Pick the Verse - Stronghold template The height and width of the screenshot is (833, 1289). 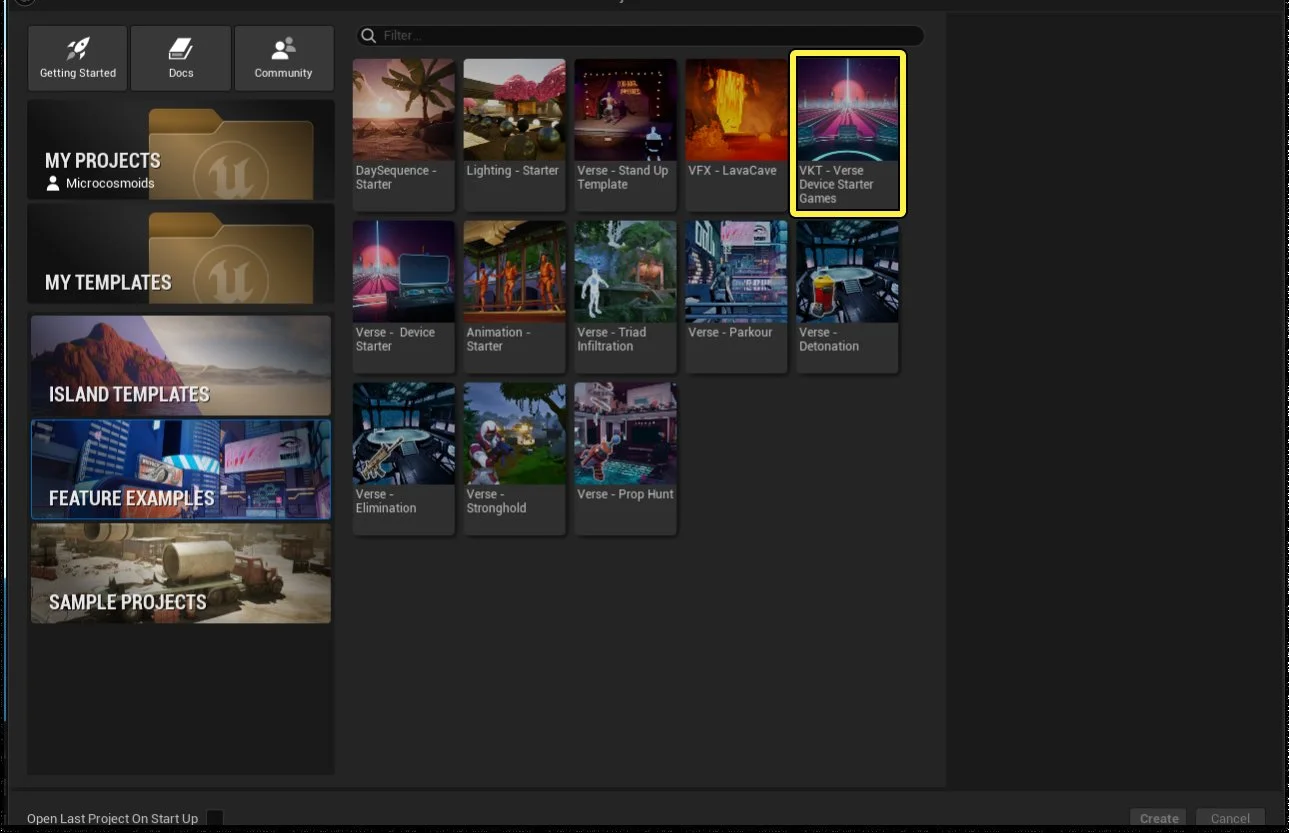(515, 459)
